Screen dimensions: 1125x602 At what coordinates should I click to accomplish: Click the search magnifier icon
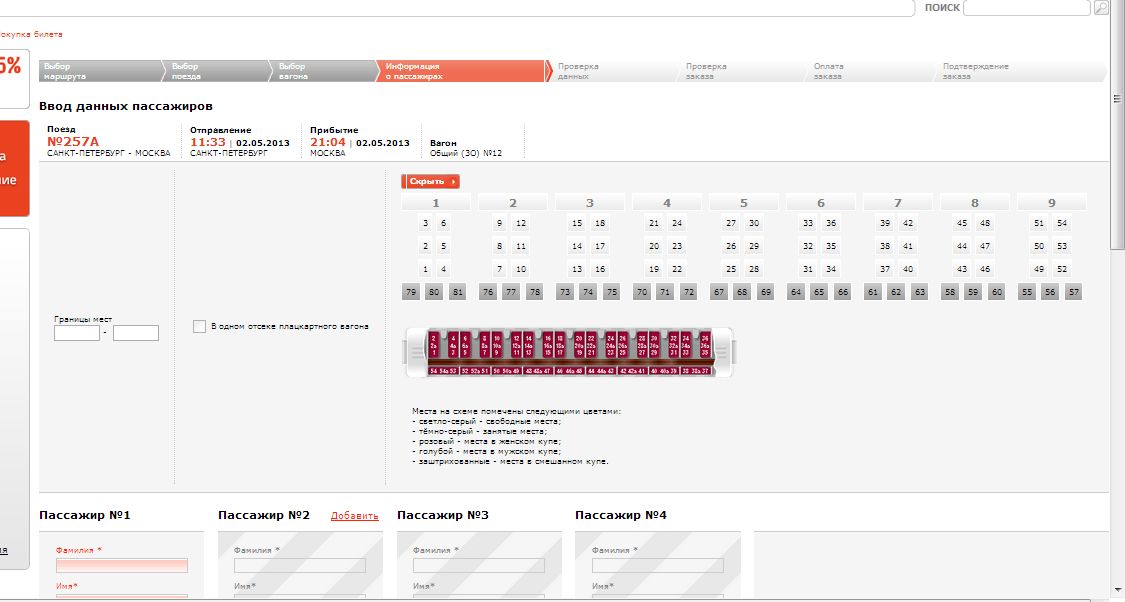(x=1101, y=8)
